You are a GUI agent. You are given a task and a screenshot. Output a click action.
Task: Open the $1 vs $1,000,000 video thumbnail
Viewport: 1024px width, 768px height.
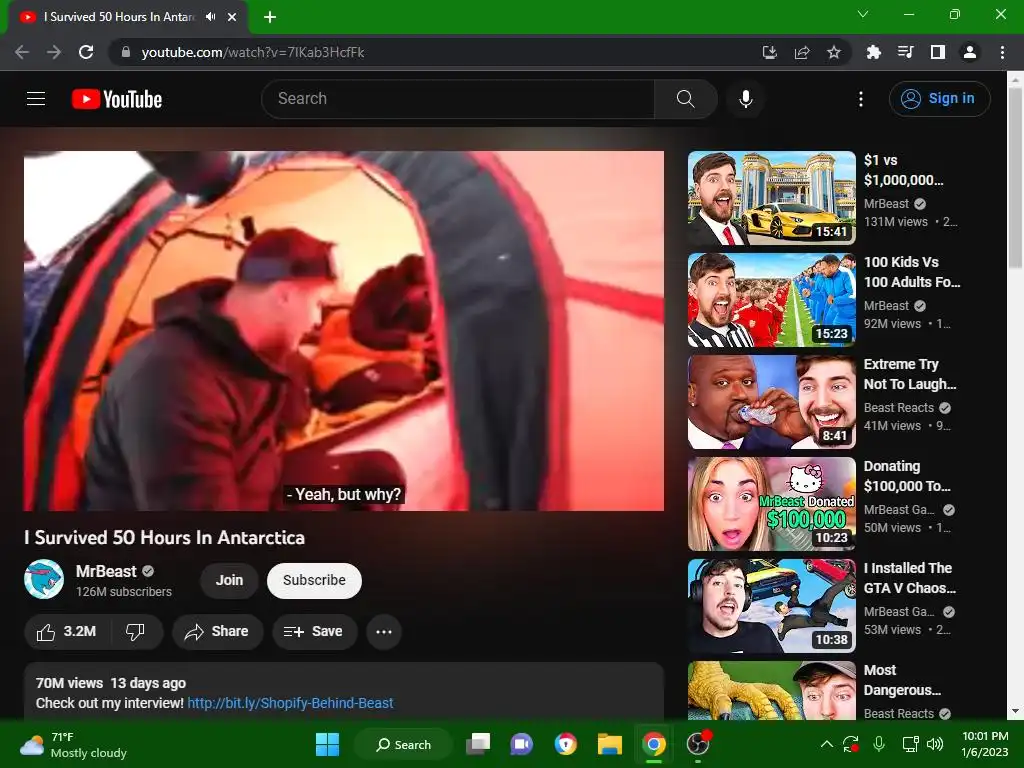(771, 198)
